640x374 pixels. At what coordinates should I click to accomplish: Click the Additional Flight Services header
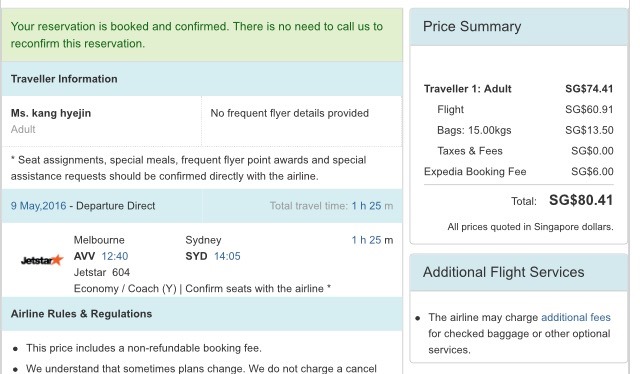518,272
